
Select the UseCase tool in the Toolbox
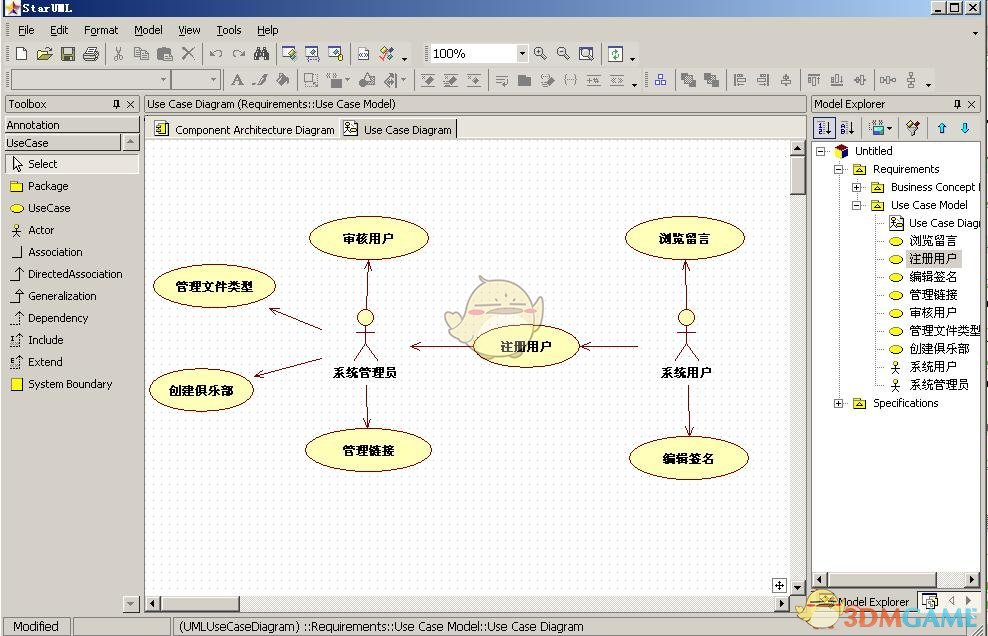46,208
